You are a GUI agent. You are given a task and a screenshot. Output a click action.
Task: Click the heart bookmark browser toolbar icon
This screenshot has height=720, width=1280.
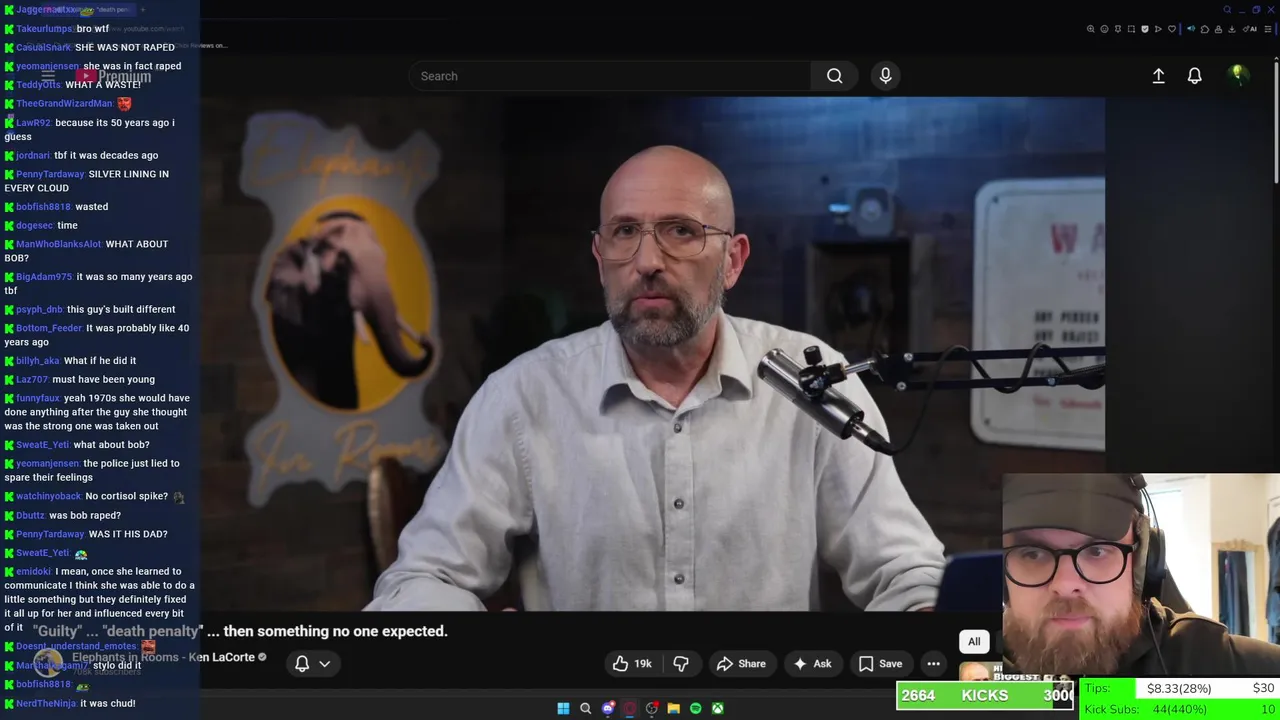point(1172,29)
